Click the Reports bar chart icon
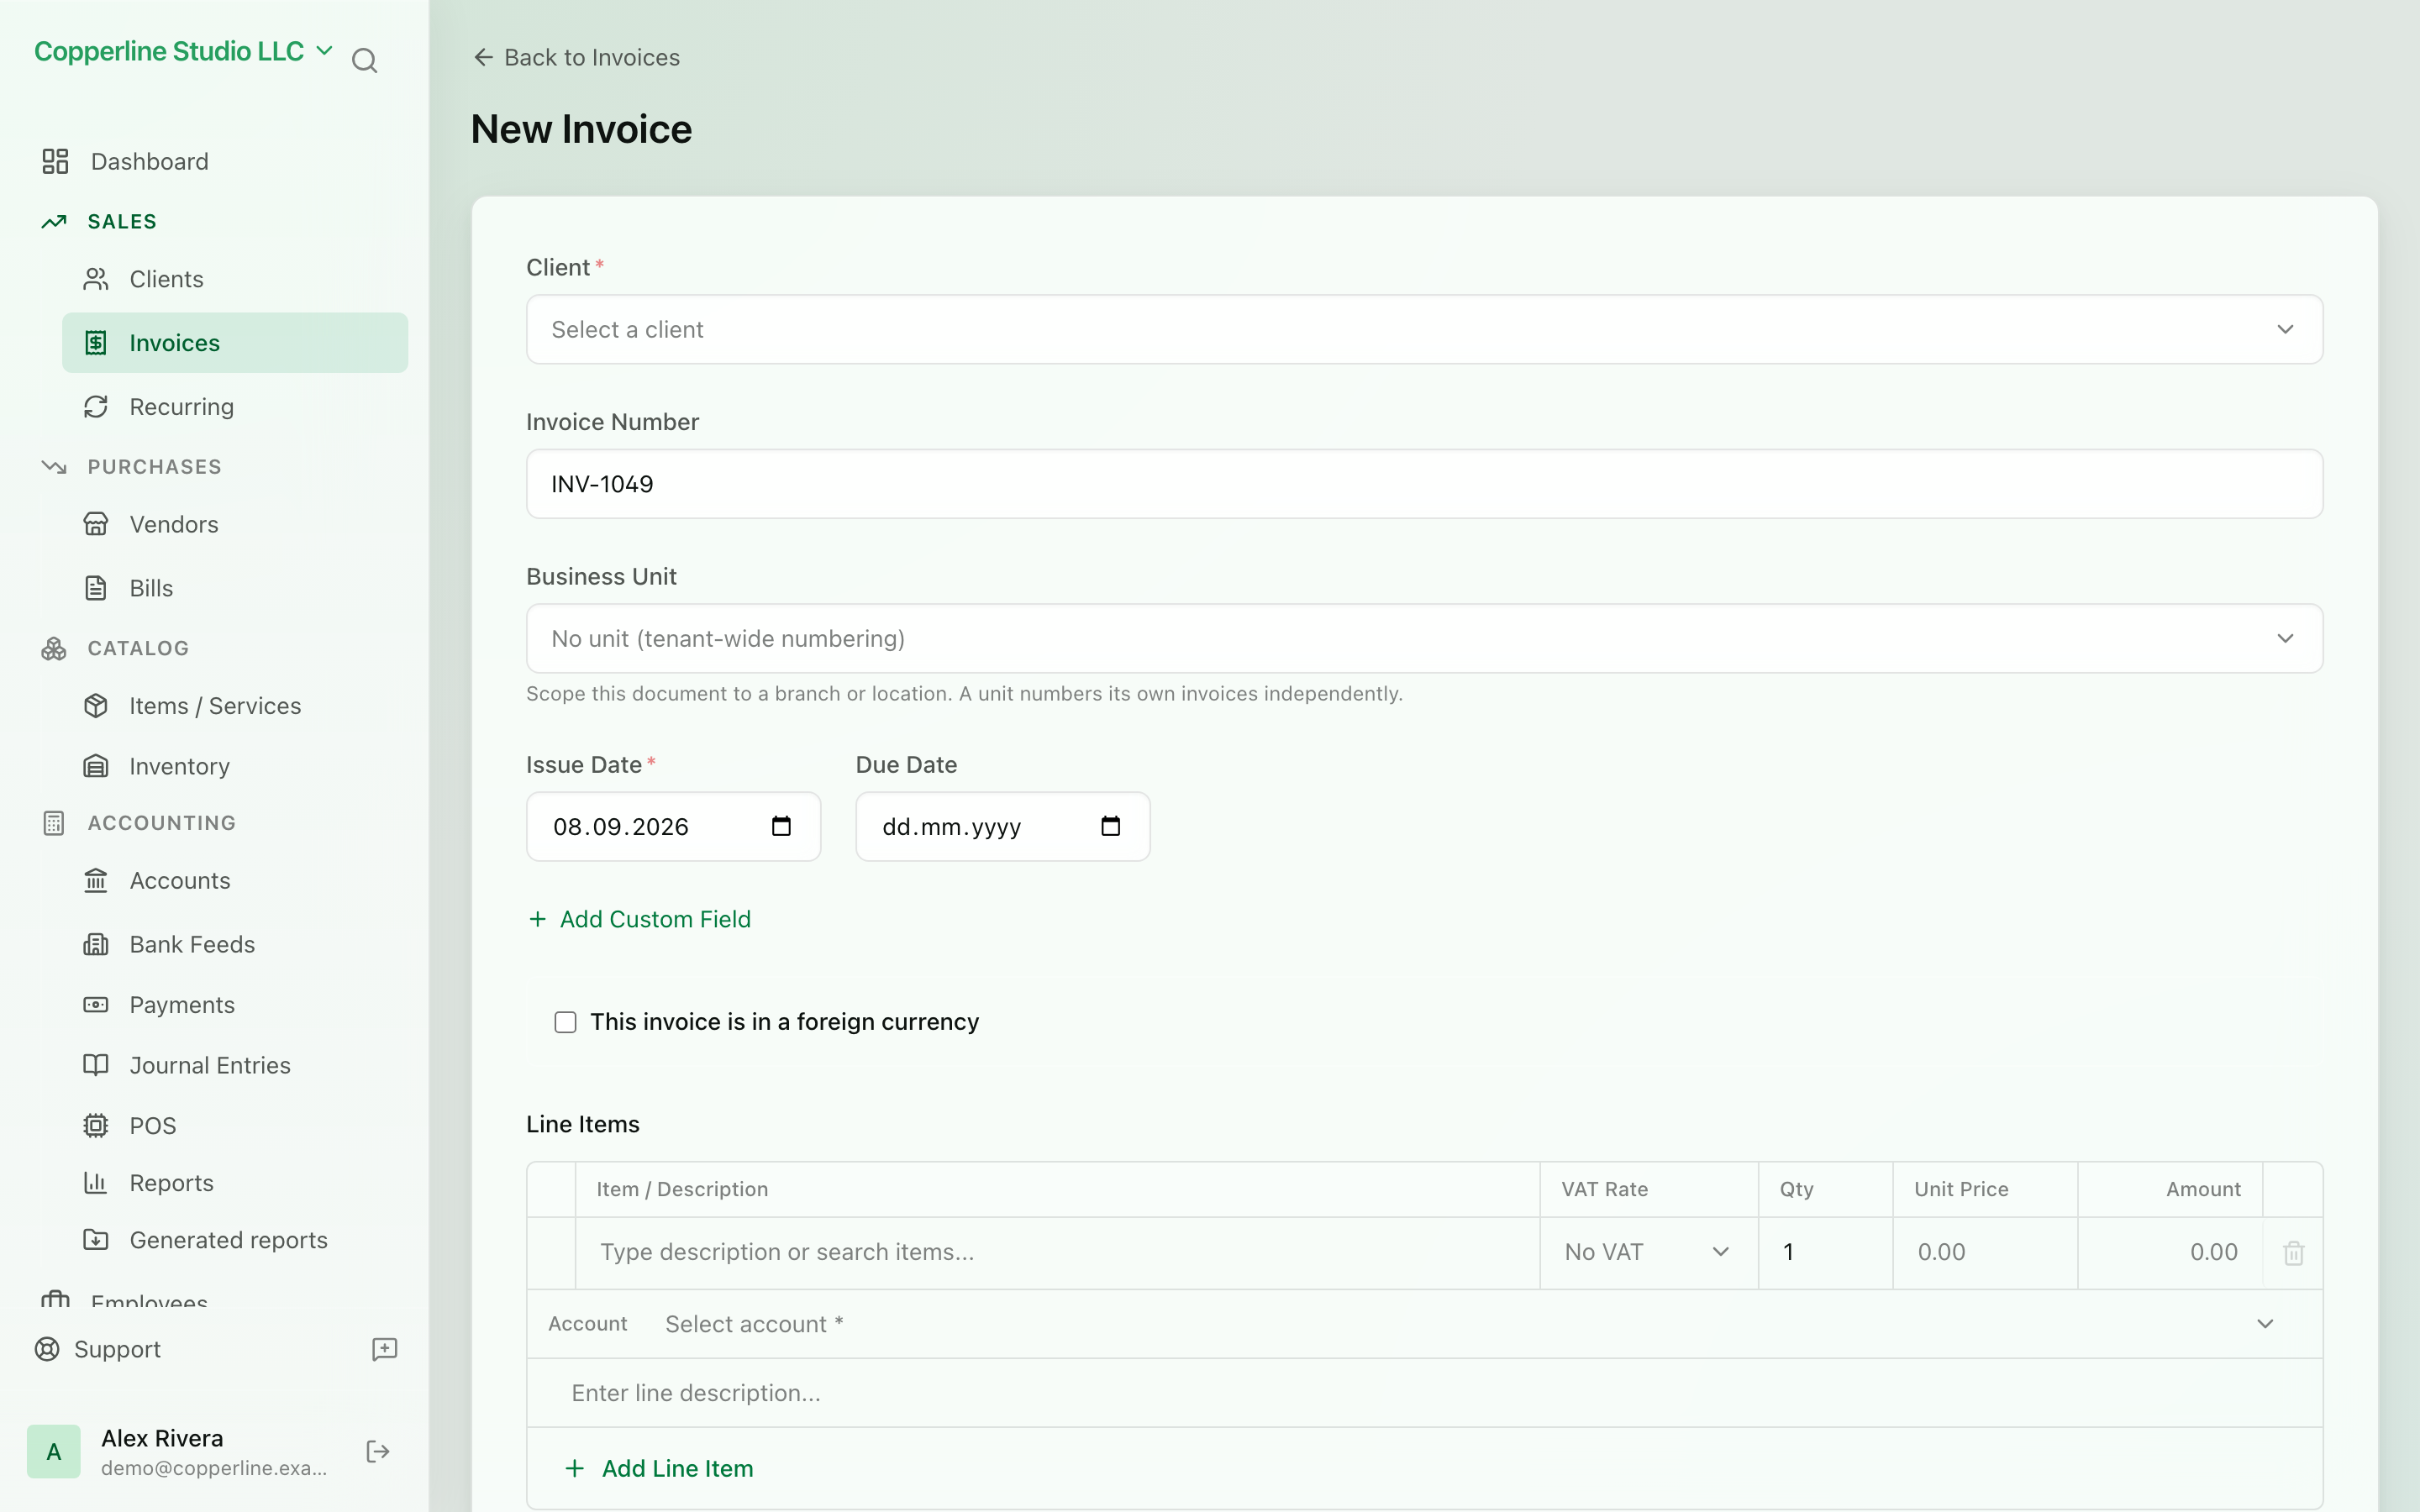Screen dimensions: 2420x1512 [x=96, y=1183]
